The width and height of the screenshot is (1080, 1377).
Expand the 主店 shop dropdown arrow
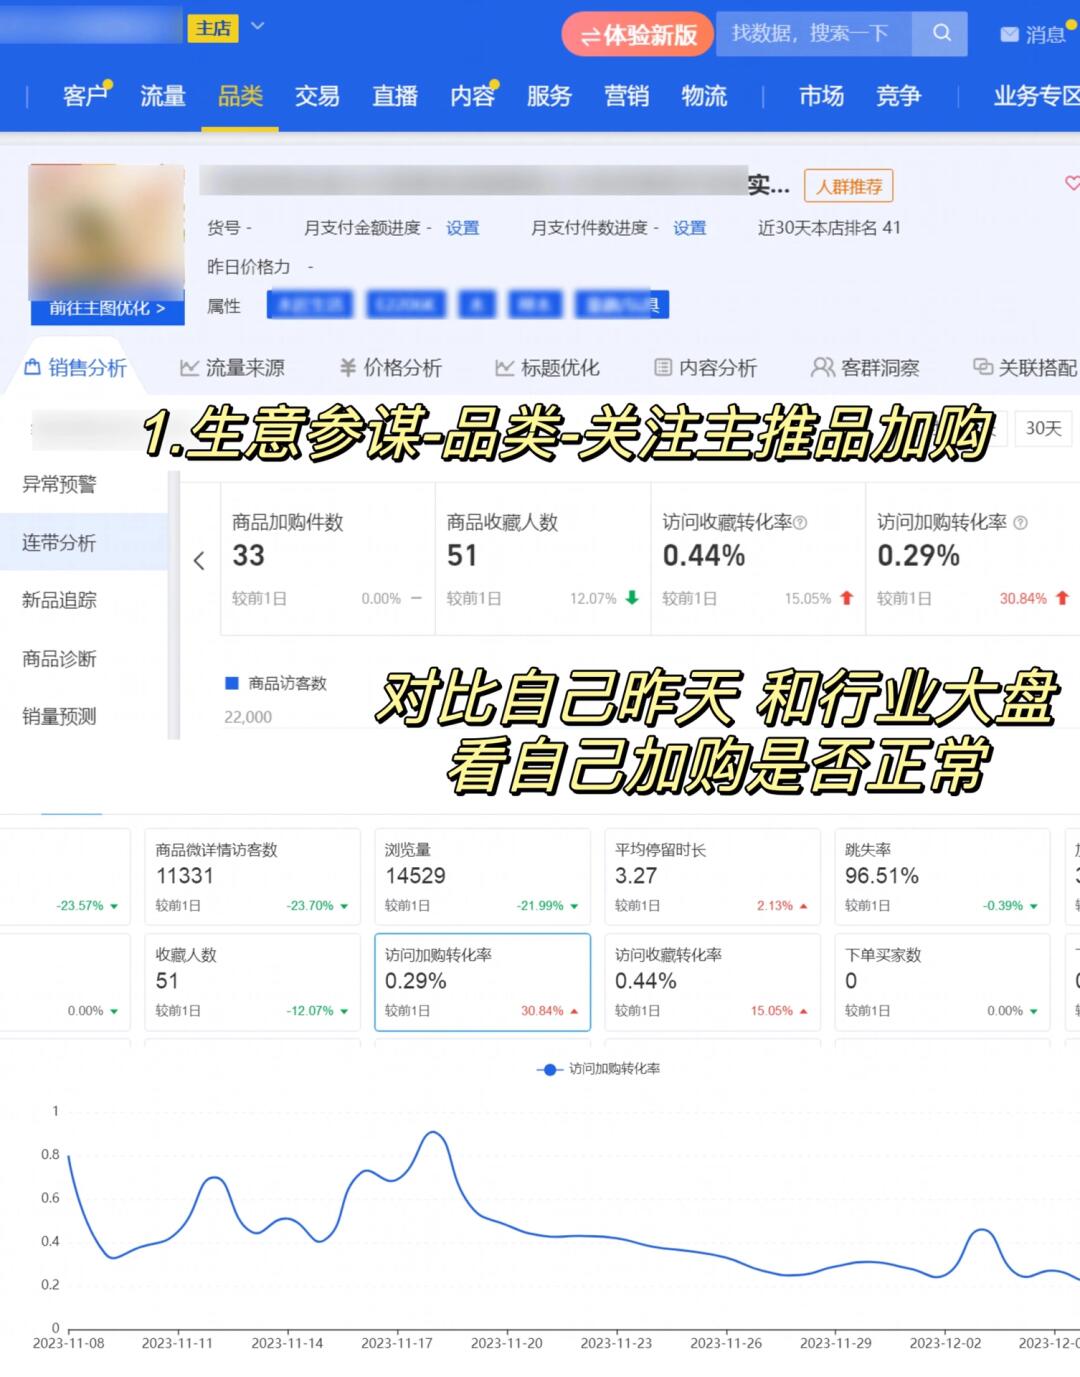tap(257, 26)
